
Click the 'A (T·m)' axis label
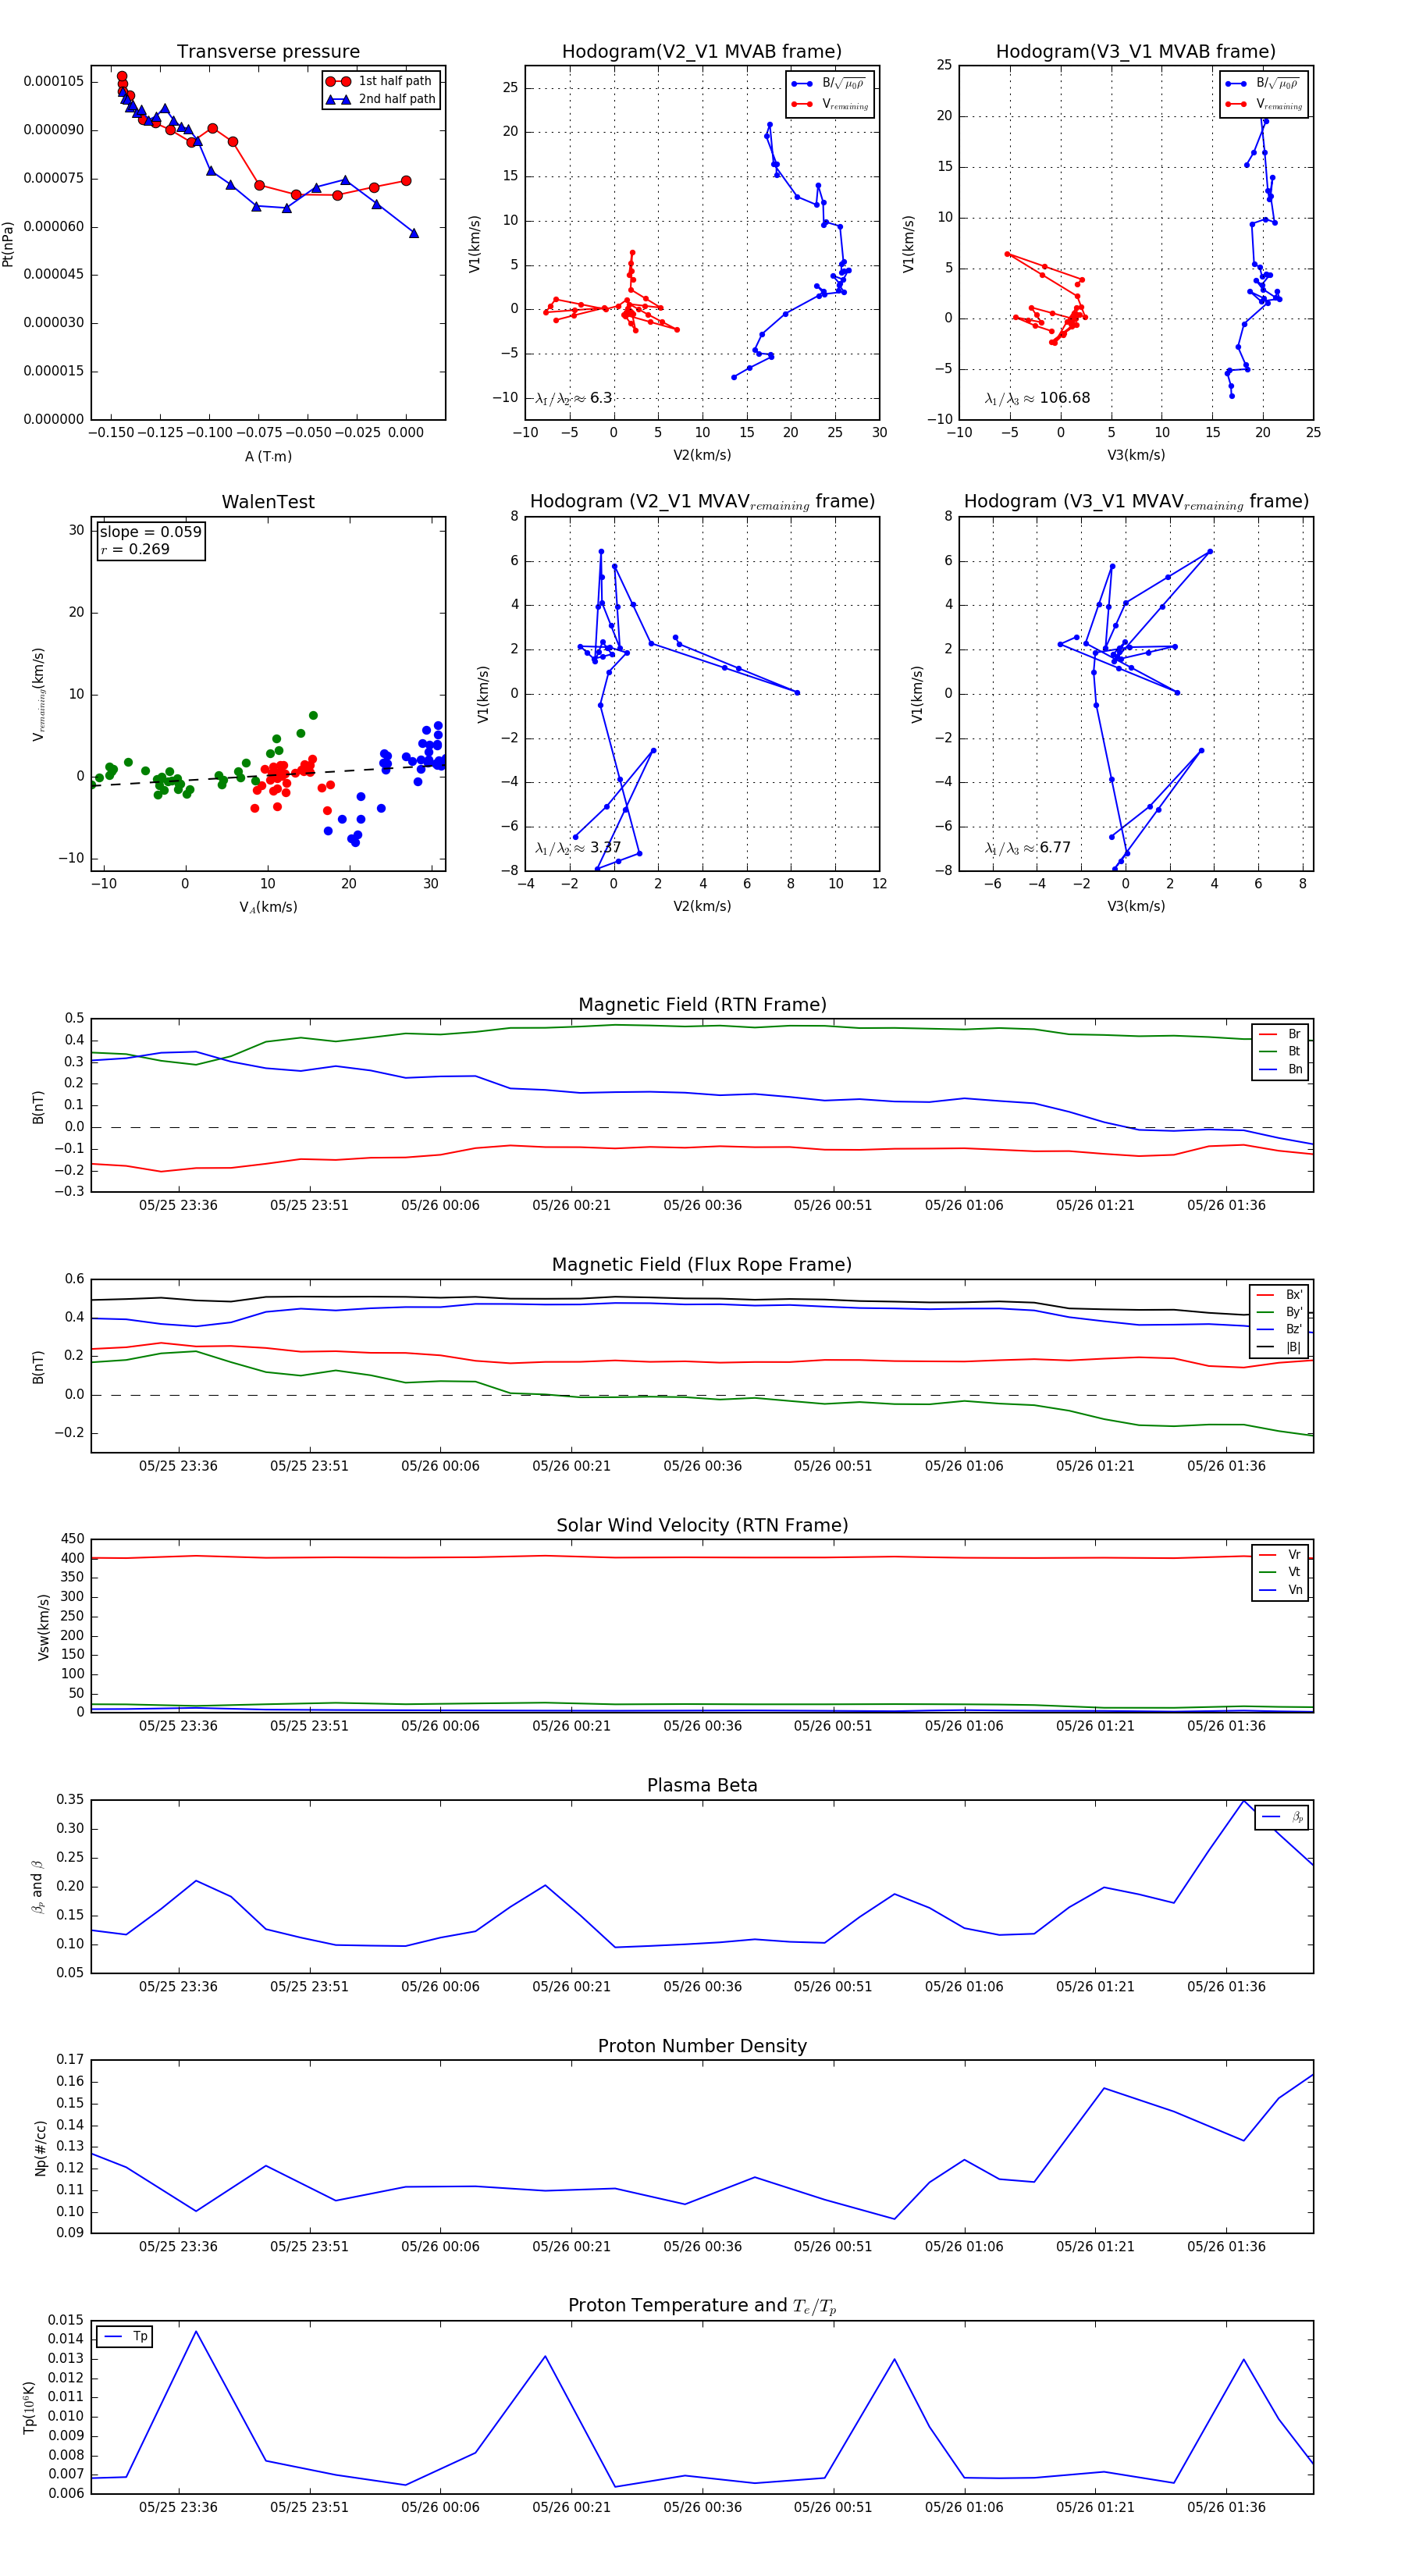point(268,456)
